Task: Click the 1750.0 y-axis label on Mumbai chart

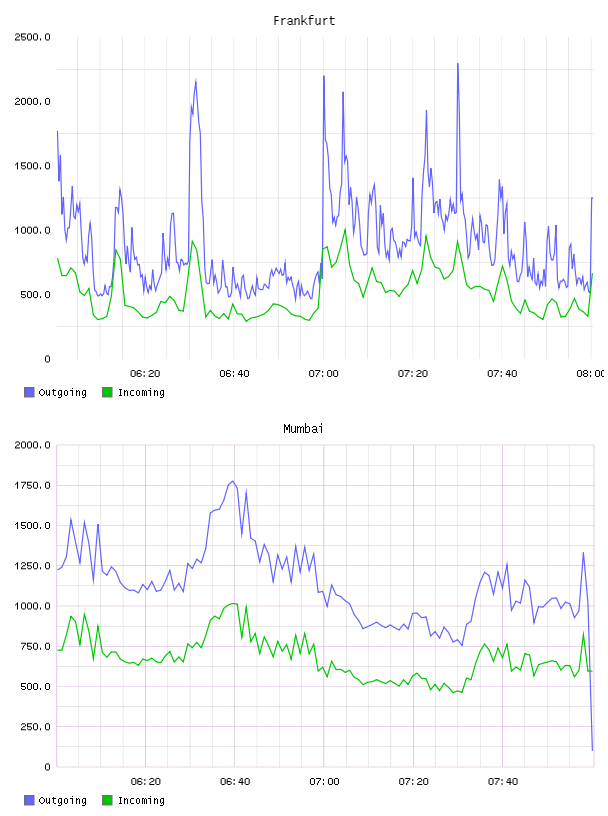Action: click(x=32, y=486)
